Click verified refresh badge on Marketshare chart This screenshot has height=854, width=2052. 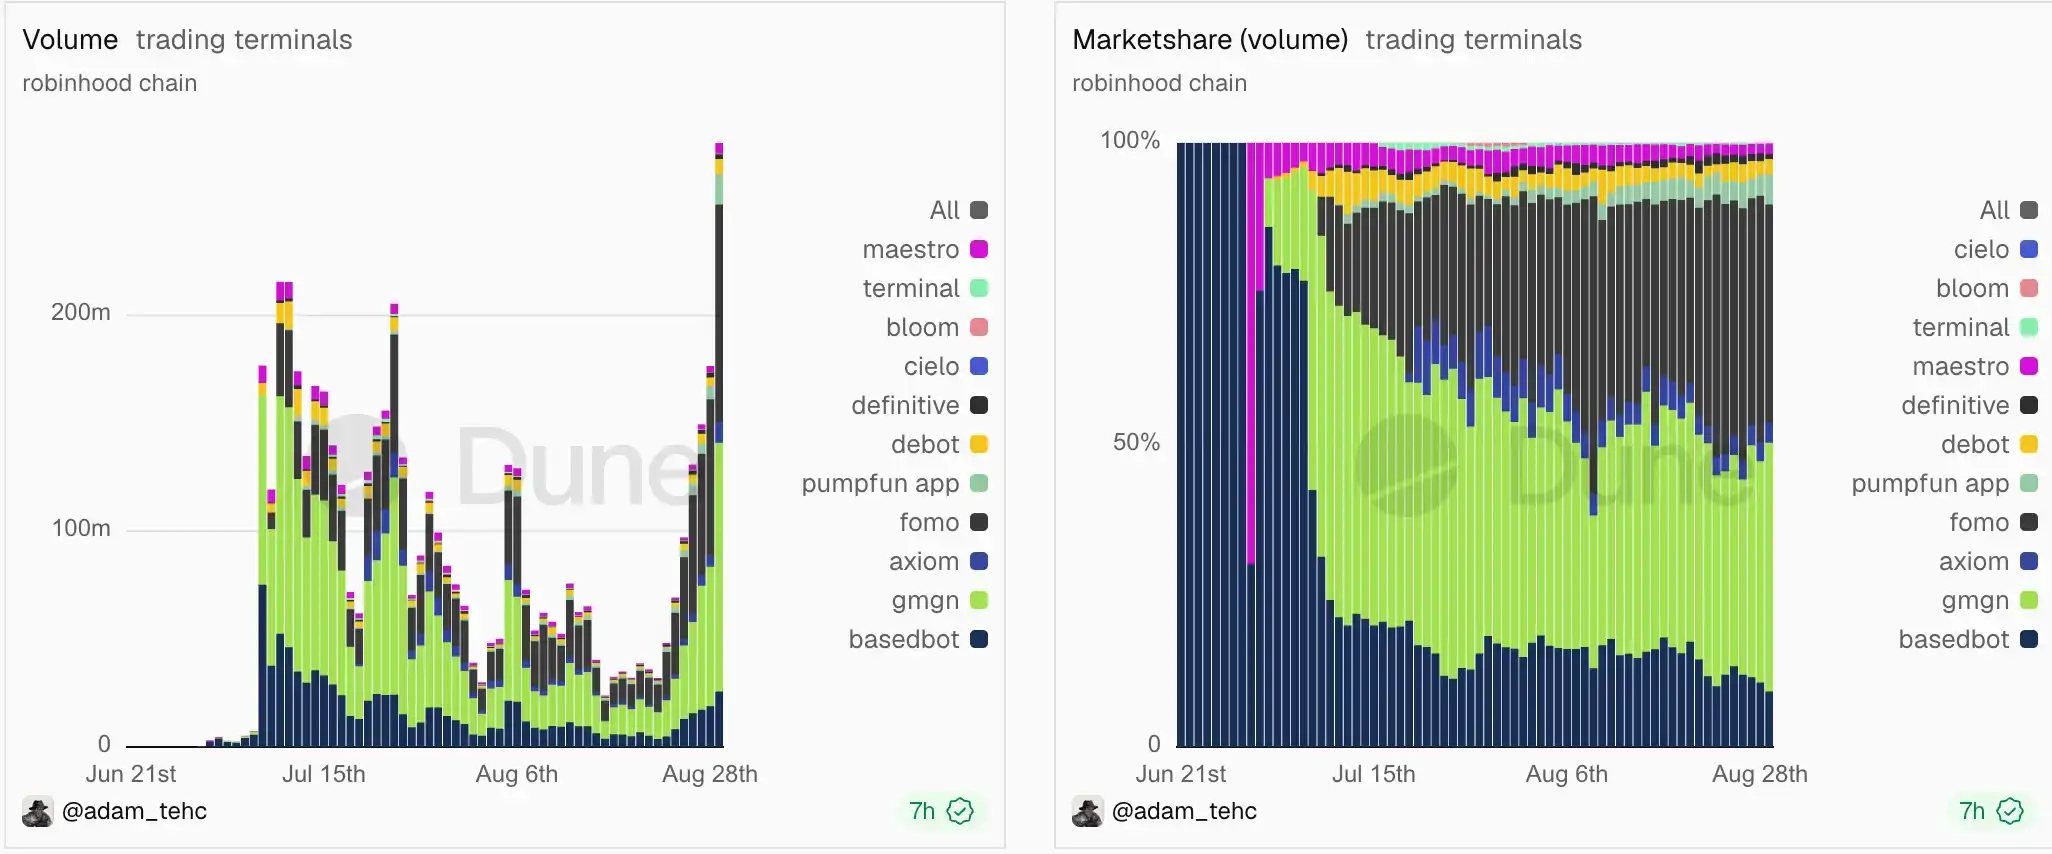pos(2010,811)
